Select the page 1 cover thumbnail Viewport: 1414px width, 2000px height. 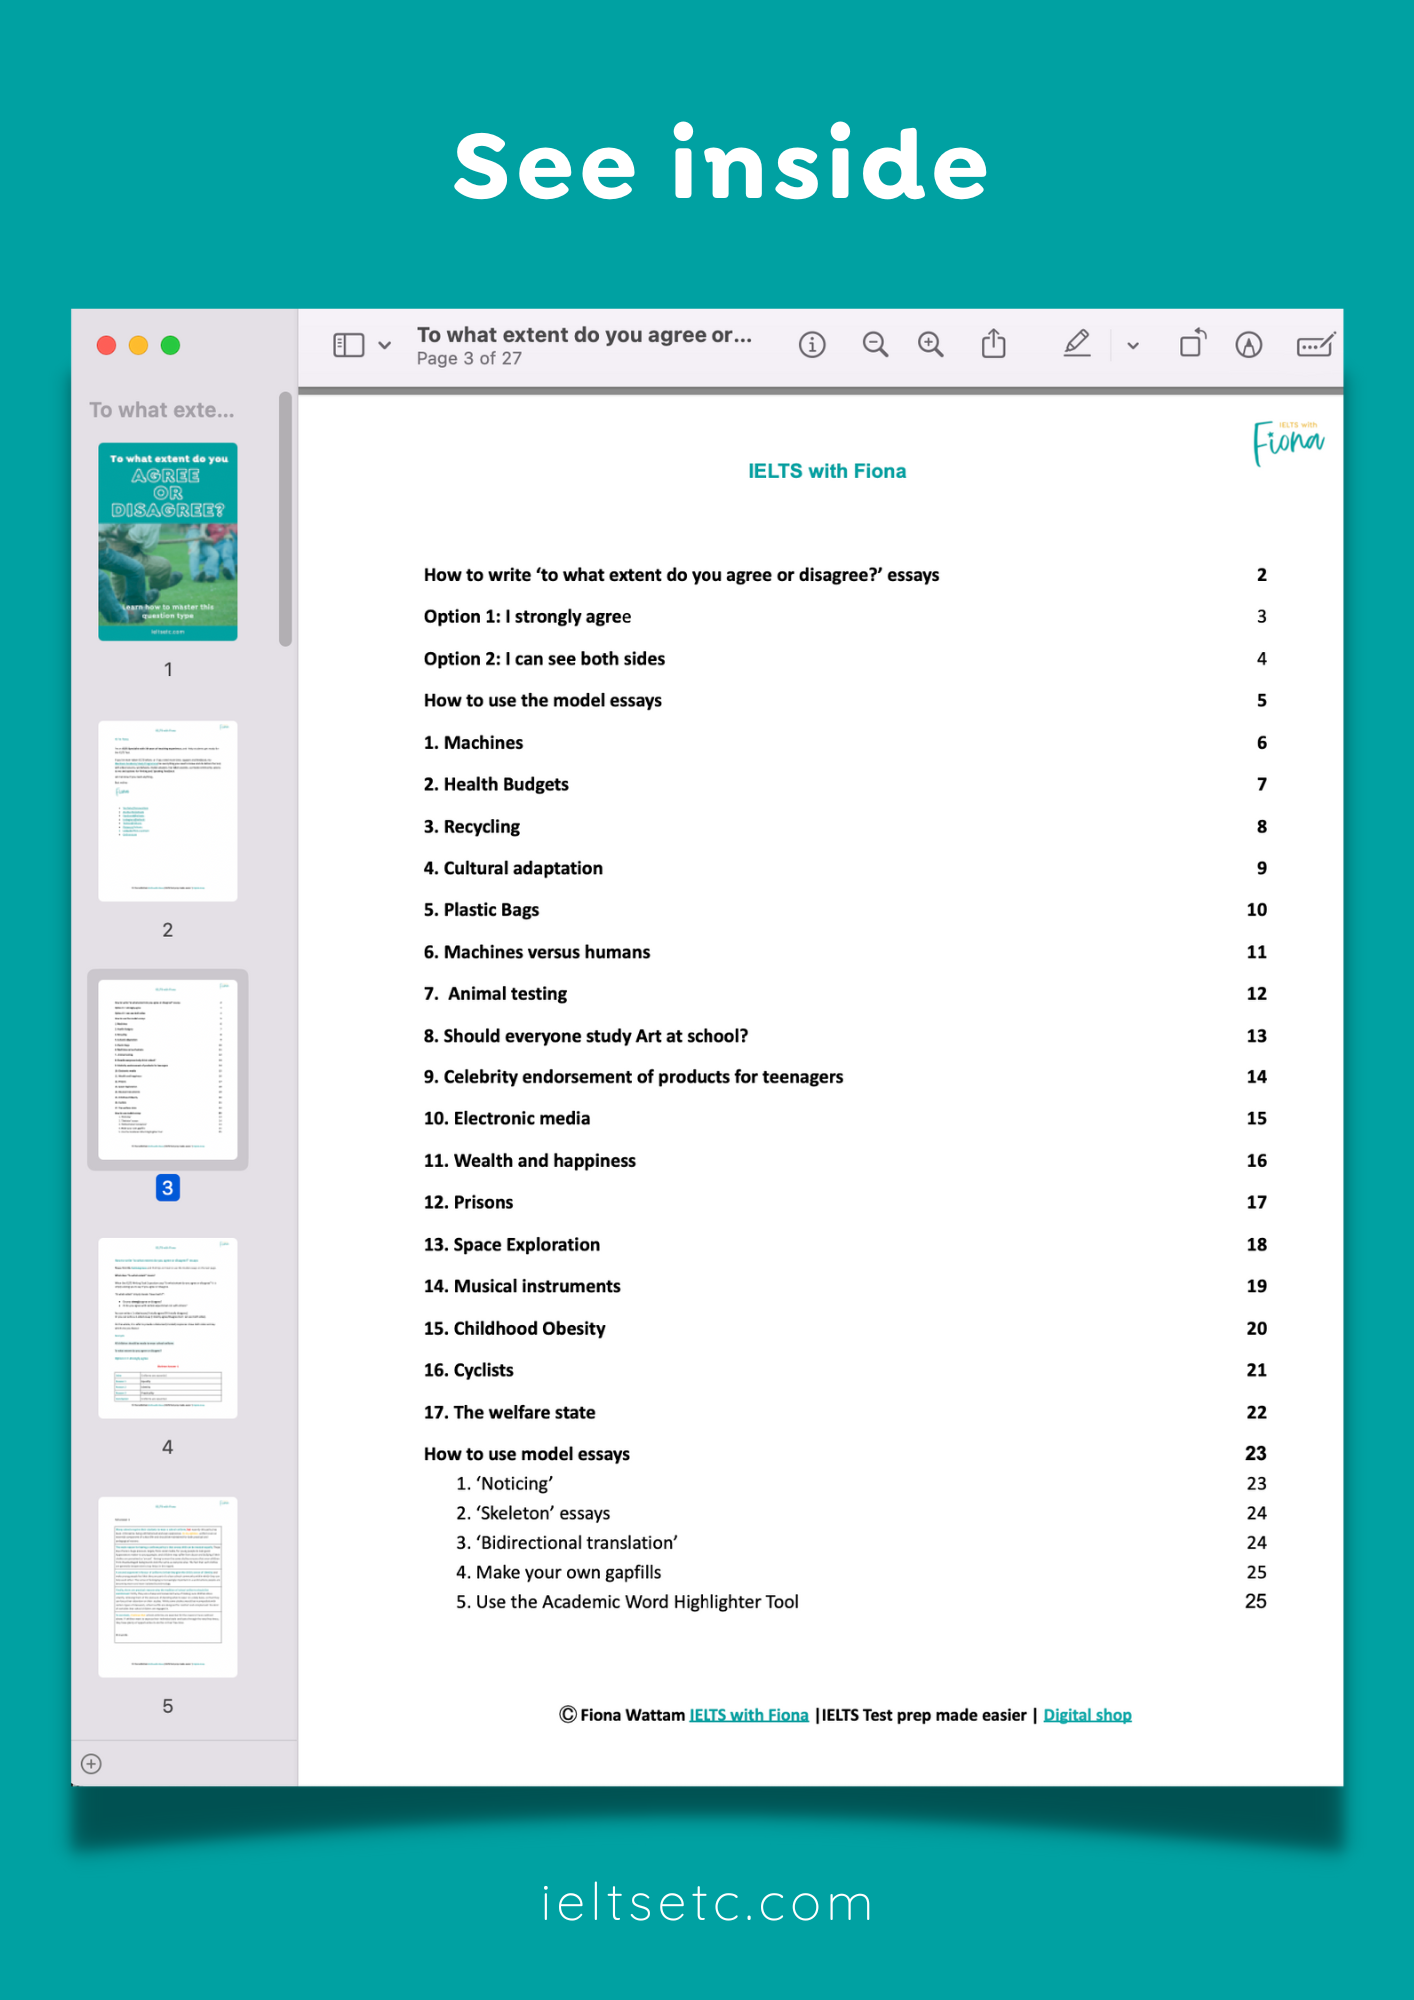coord(168,541)
